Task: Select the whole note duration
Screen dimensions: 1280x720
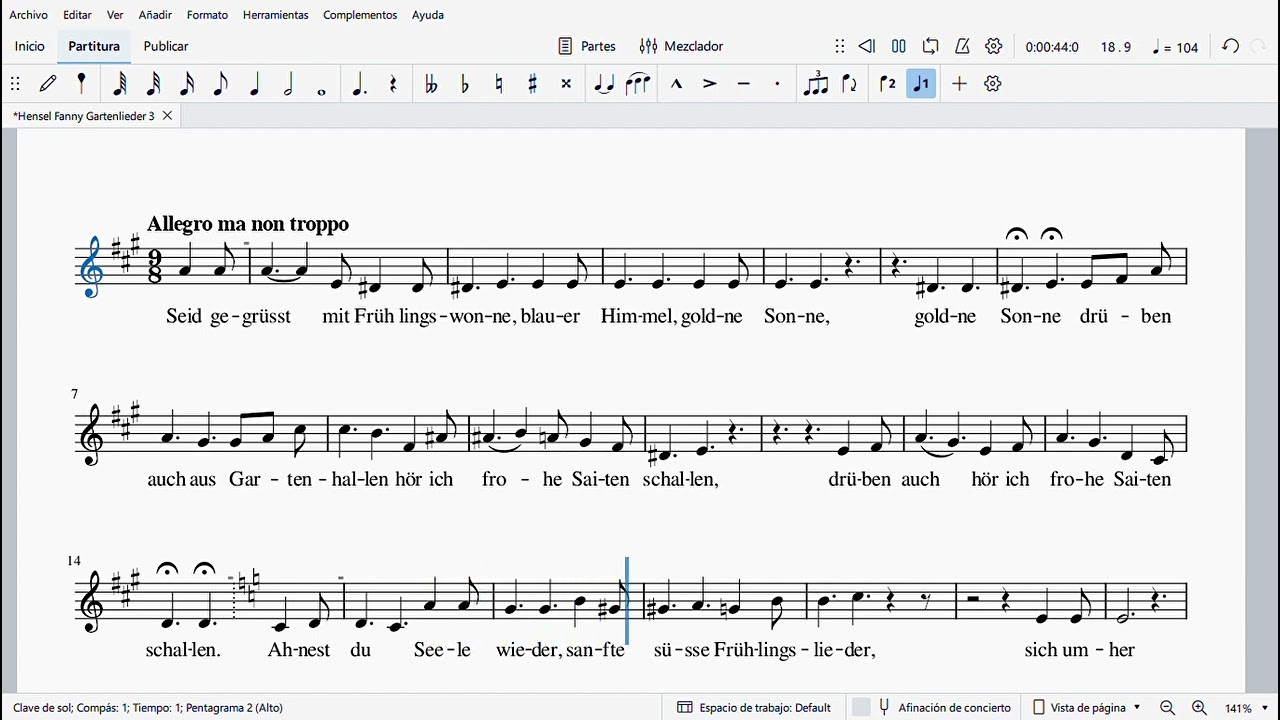Action: pyautogui.click(x=322, y=91)
